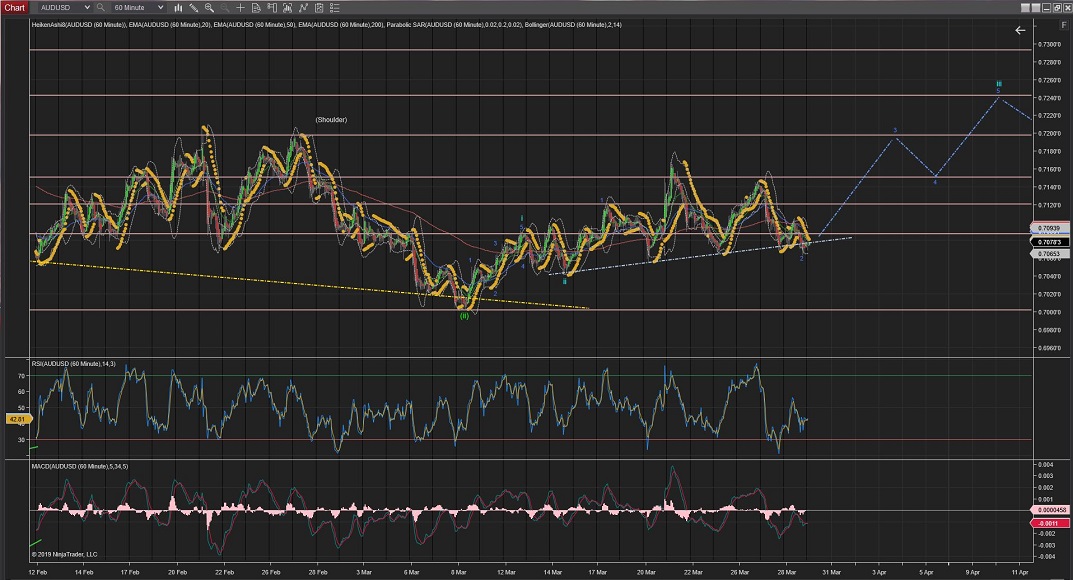Click the zoom out magnifier icon
This screenshot has height=580, width=1073.
225,8
